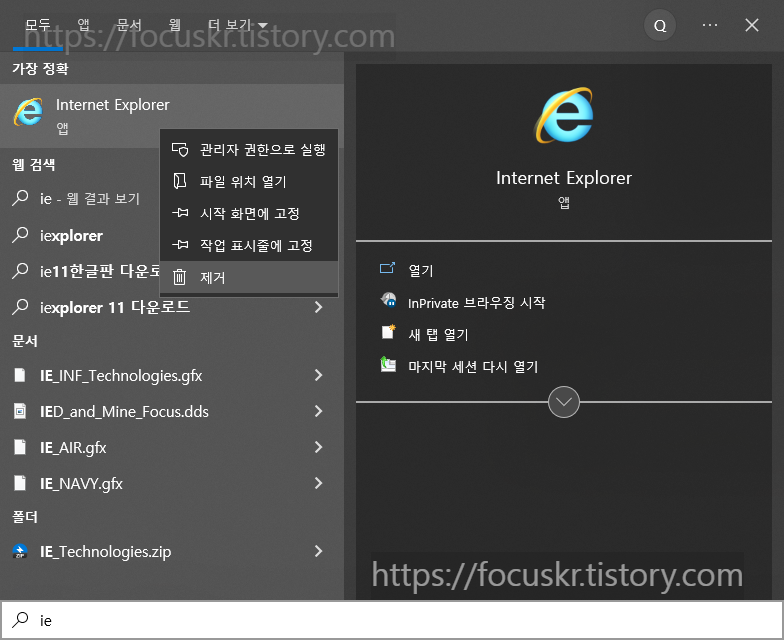784x640 pixels.
Task: Expand more actions with the circular chevron
Action: click(x=564, y=402)
